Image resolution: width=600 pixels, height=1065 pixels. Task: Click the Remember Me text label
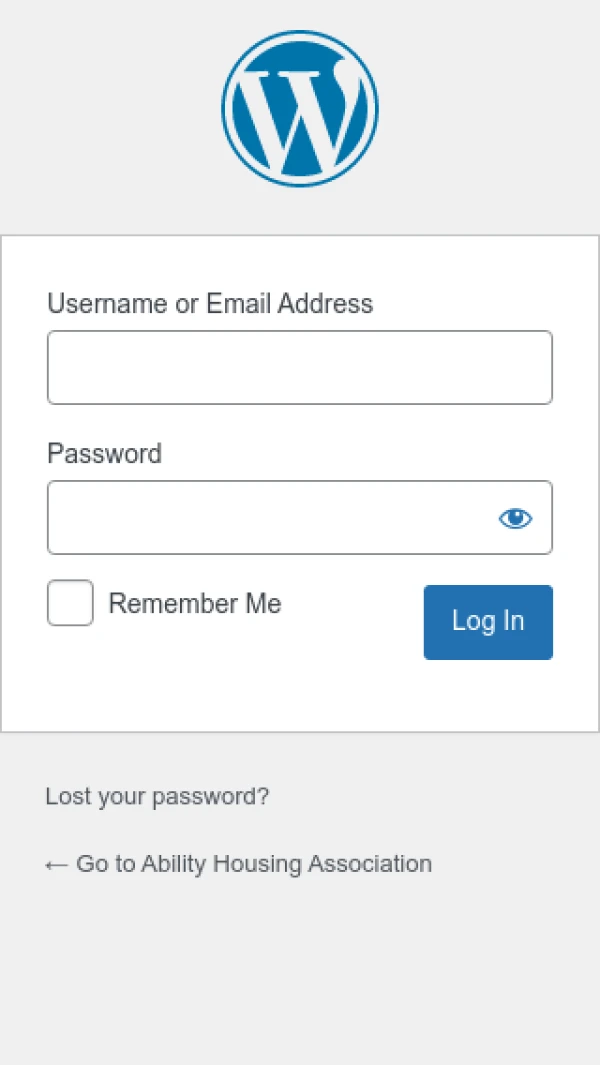195,603
